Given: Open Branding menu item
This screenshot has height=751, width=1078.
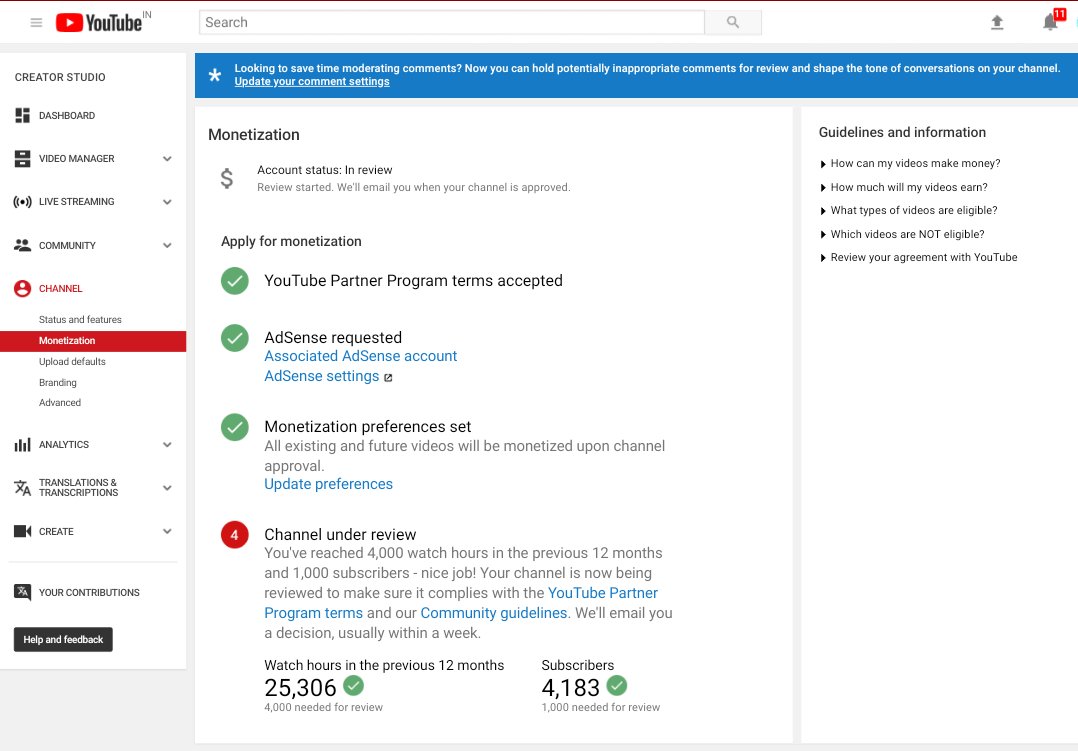Looking at the screenshot, I should pyautogui.click(x=58, y=382).
